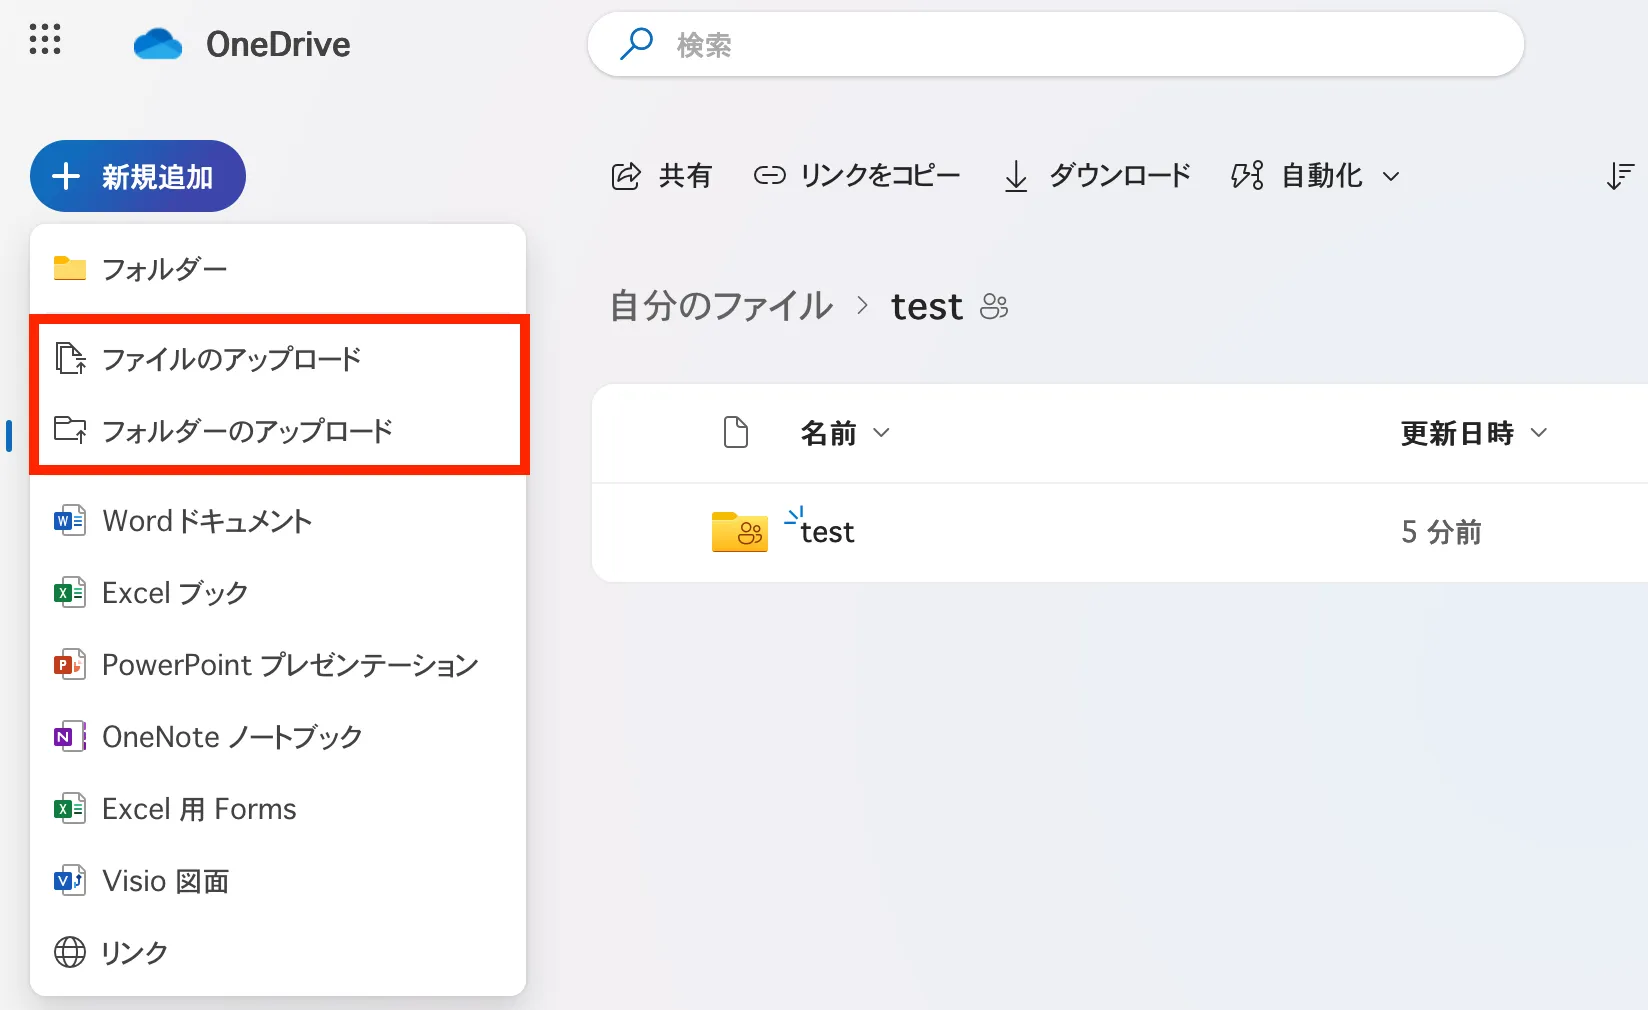The height and width of the screenshot is (1010, 1648).
Task: Select ファイルのアップロード from the menu
Action: [231, 358]
